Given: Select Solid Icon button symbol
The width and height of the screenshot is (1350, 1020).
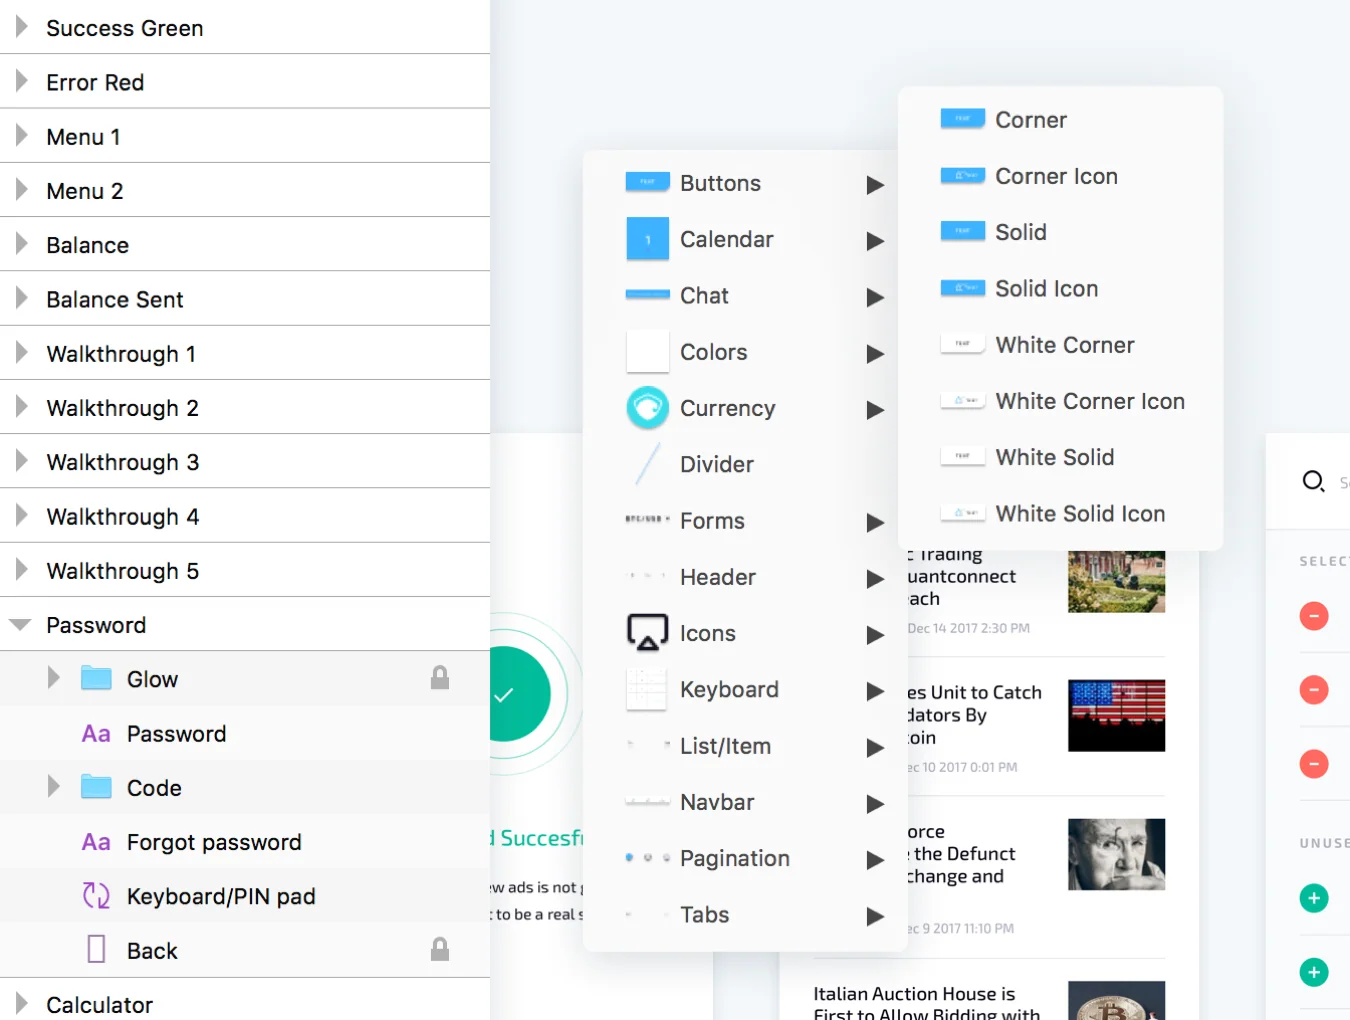Looking at the screenshot, I should [1060, 288].
